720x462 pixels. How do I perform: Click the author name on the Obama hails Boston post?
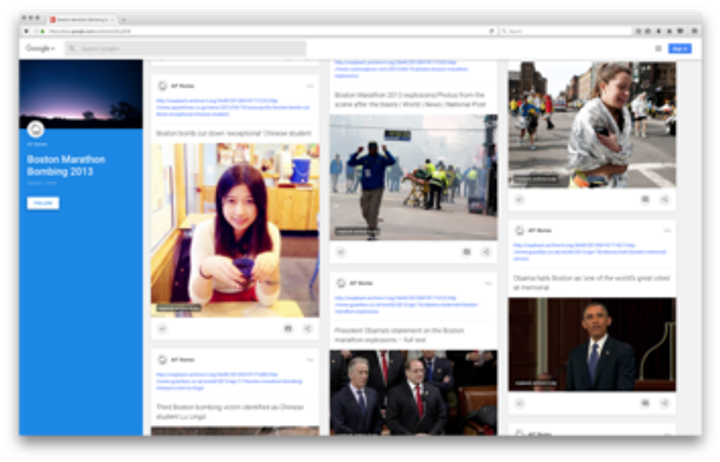click(x=540, y=230)
